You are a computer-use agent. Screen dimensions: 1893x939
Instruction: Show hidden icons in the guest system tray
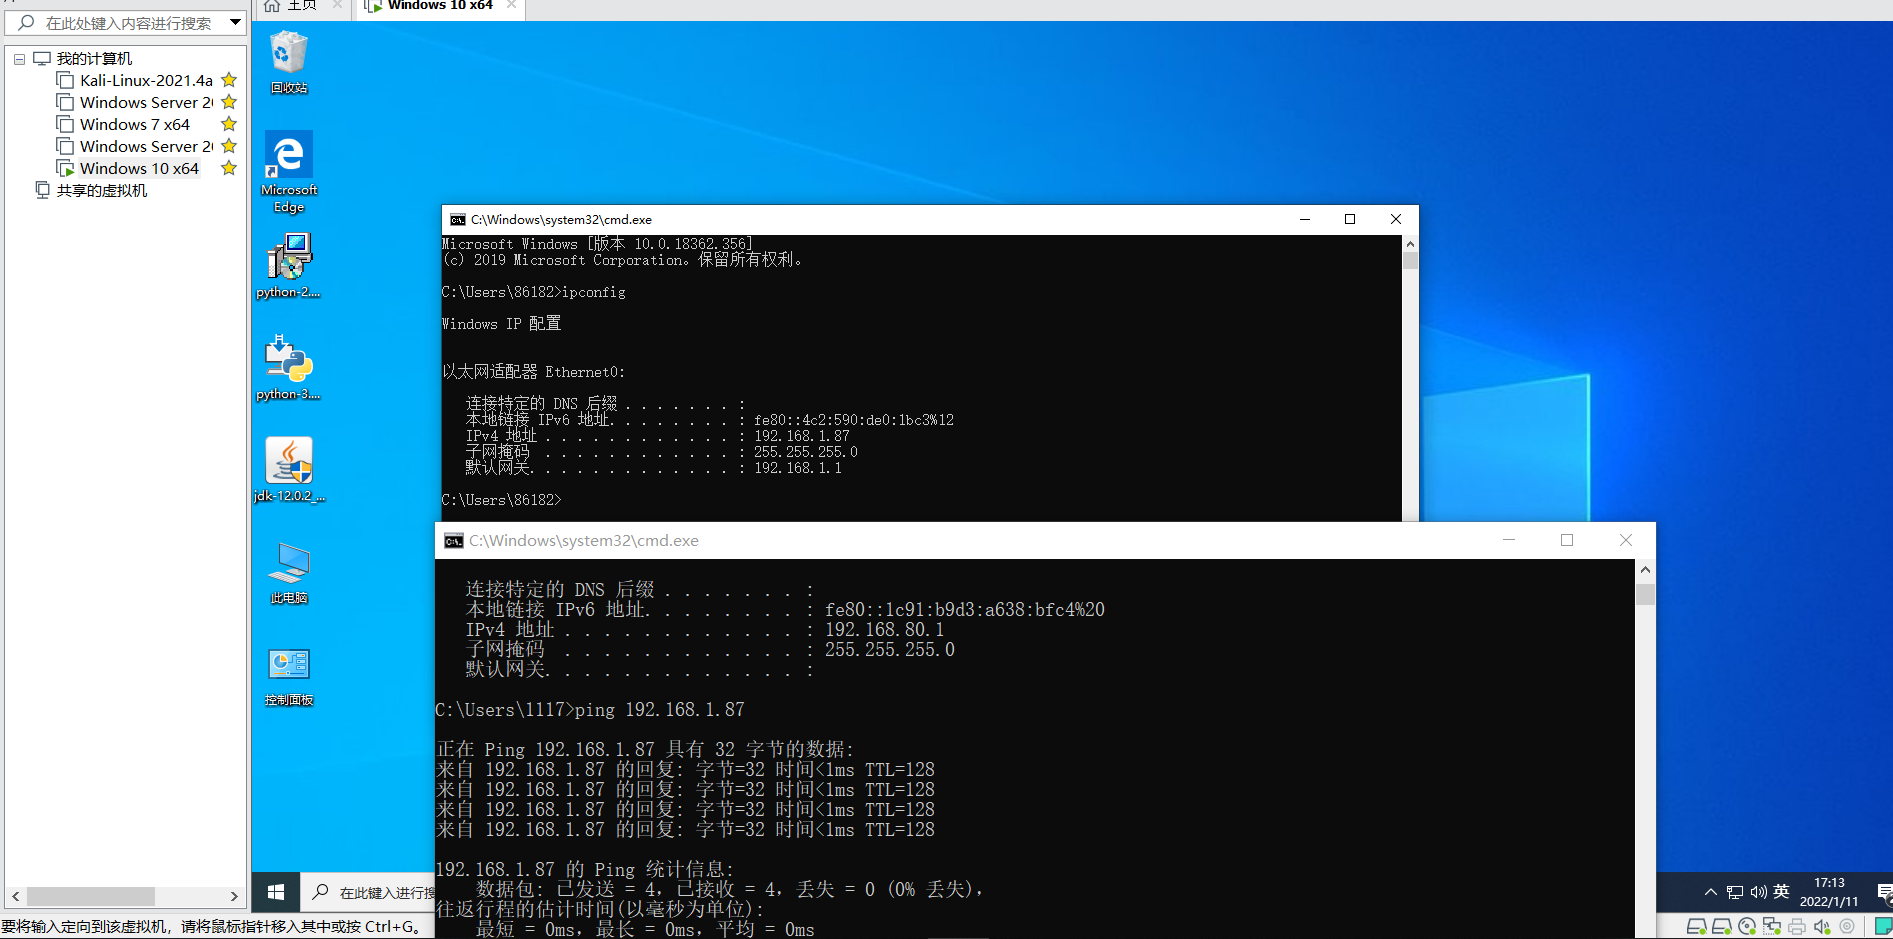[1711, 892]
